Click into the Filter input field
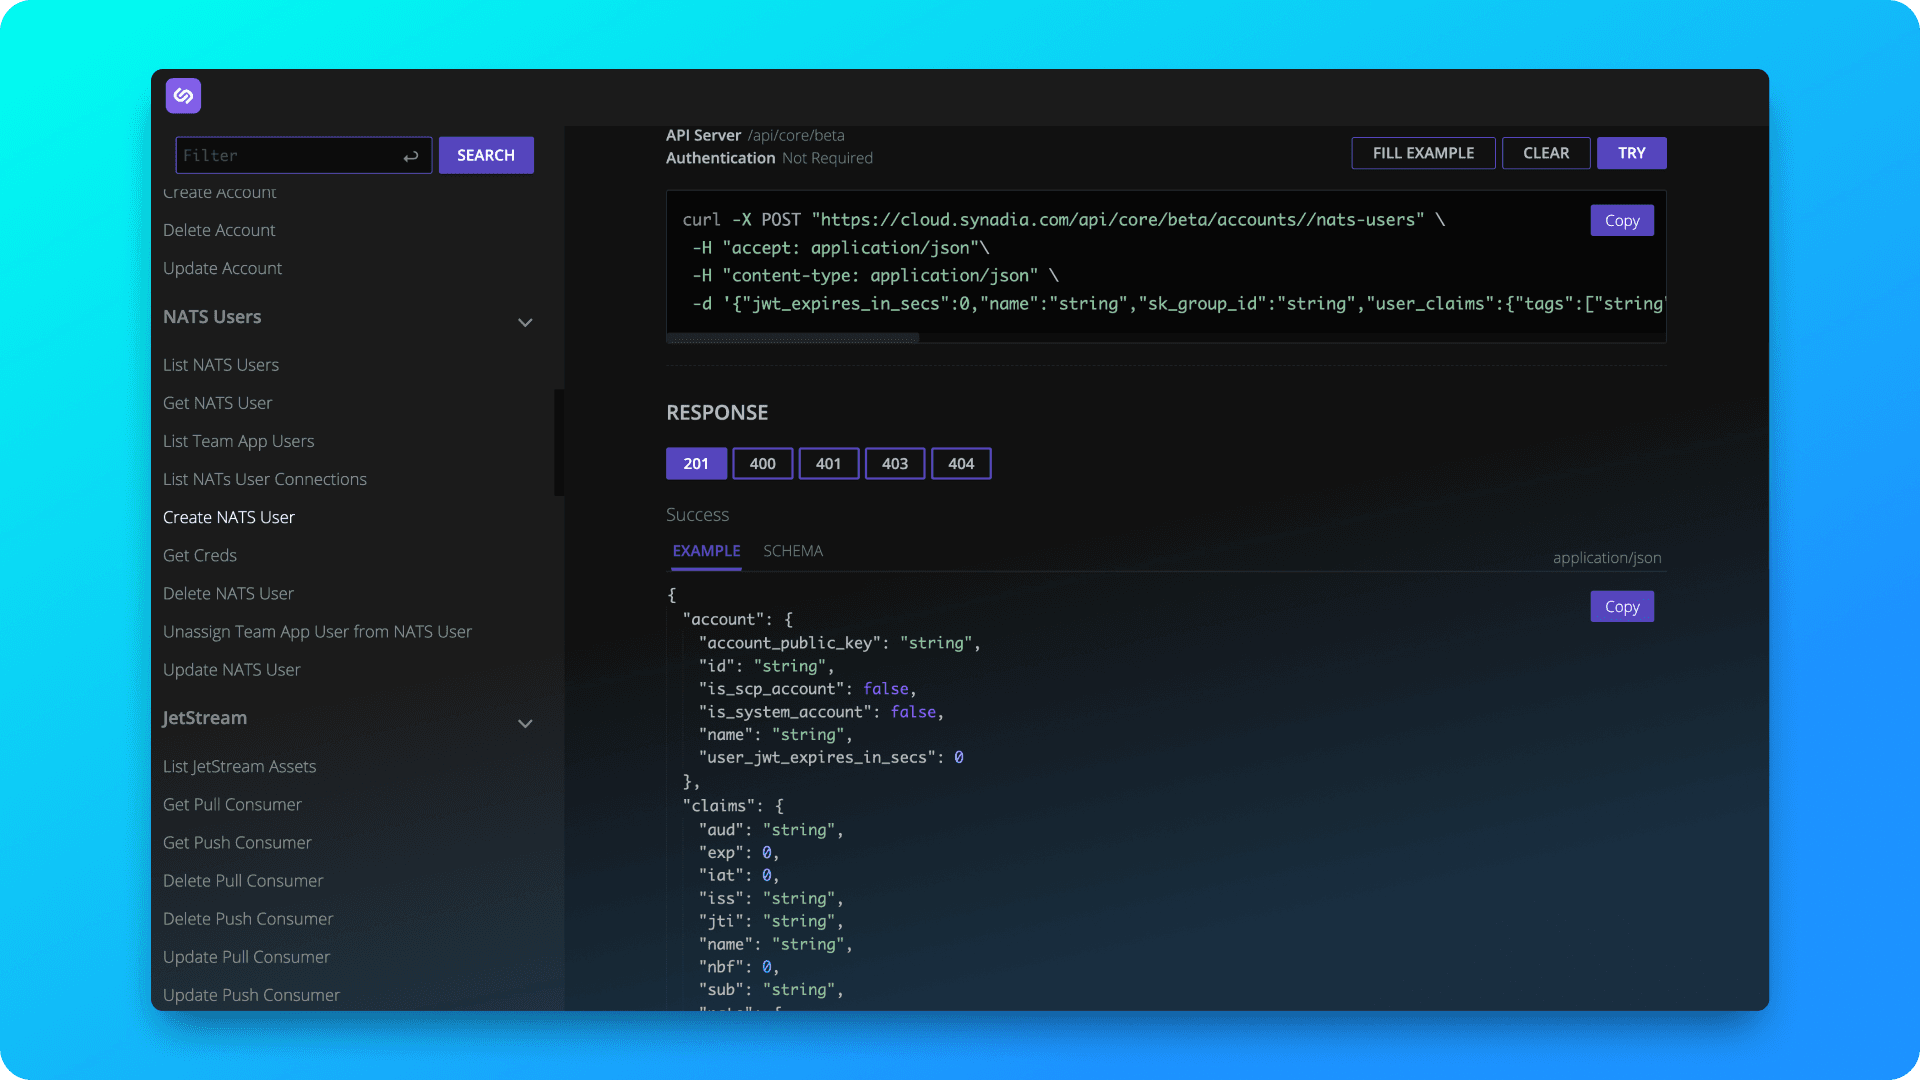Image resolution: width=1920 pixels, height=1080 pixels. (x=290, y=156)
